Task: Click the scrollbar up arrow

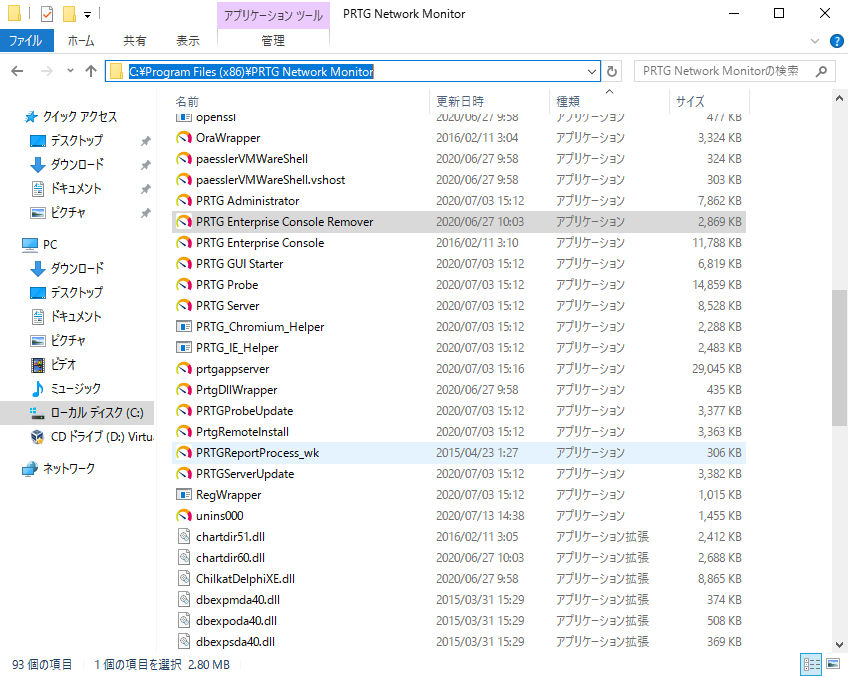Action: [839, 98]
